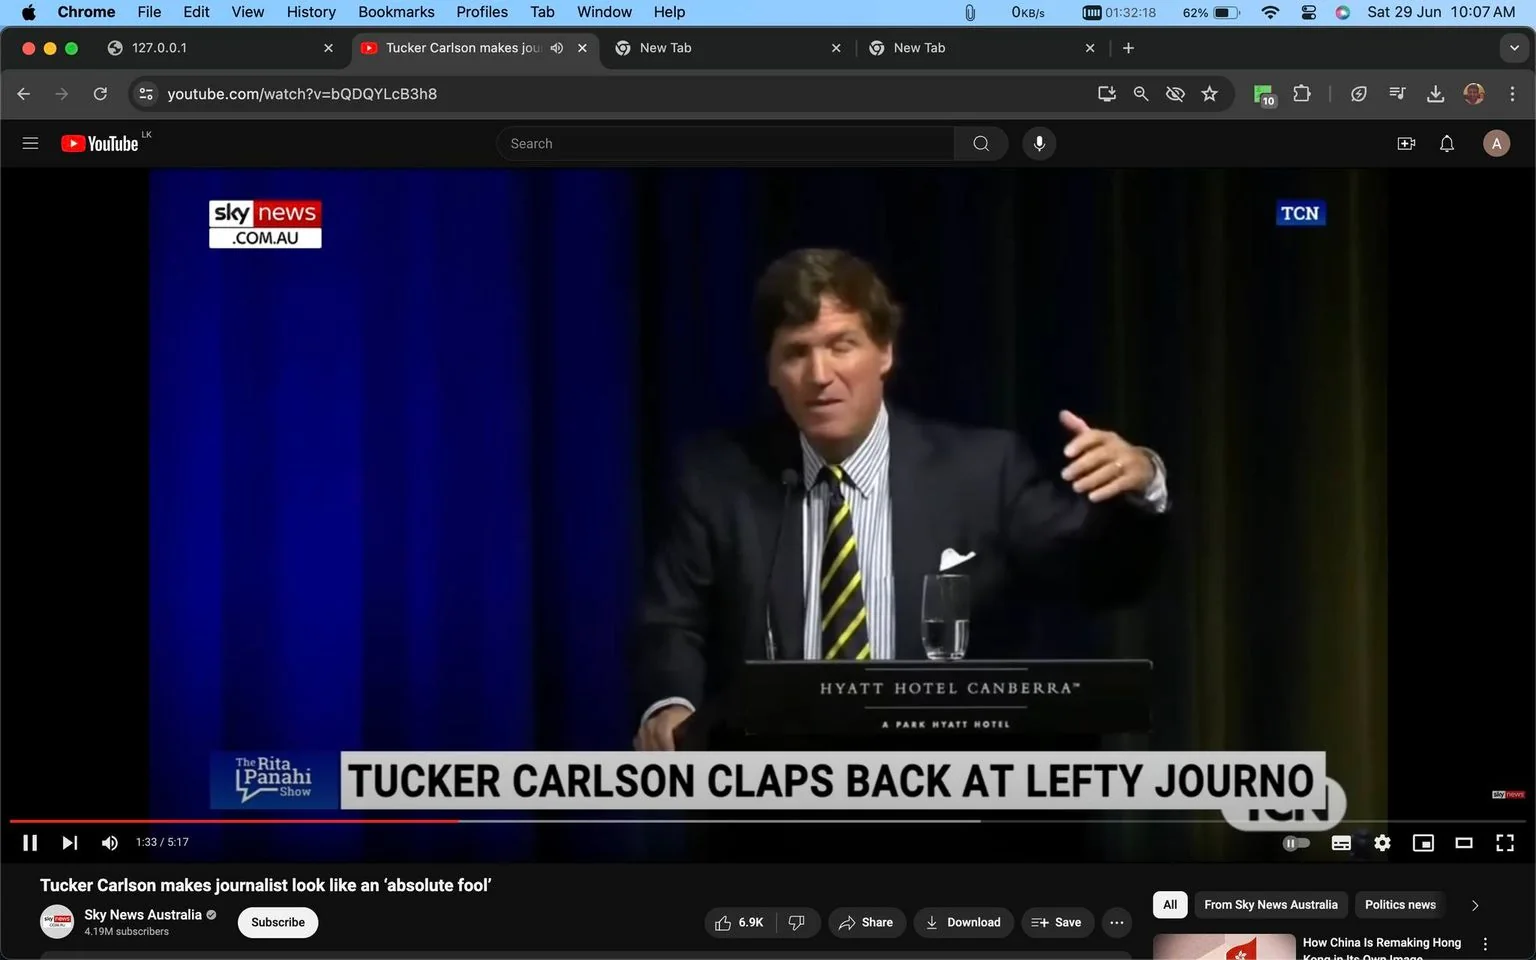Enter full screen mode
Image resolution: width=1536 pixels, height=960 pixels.
pos(1505,843)
